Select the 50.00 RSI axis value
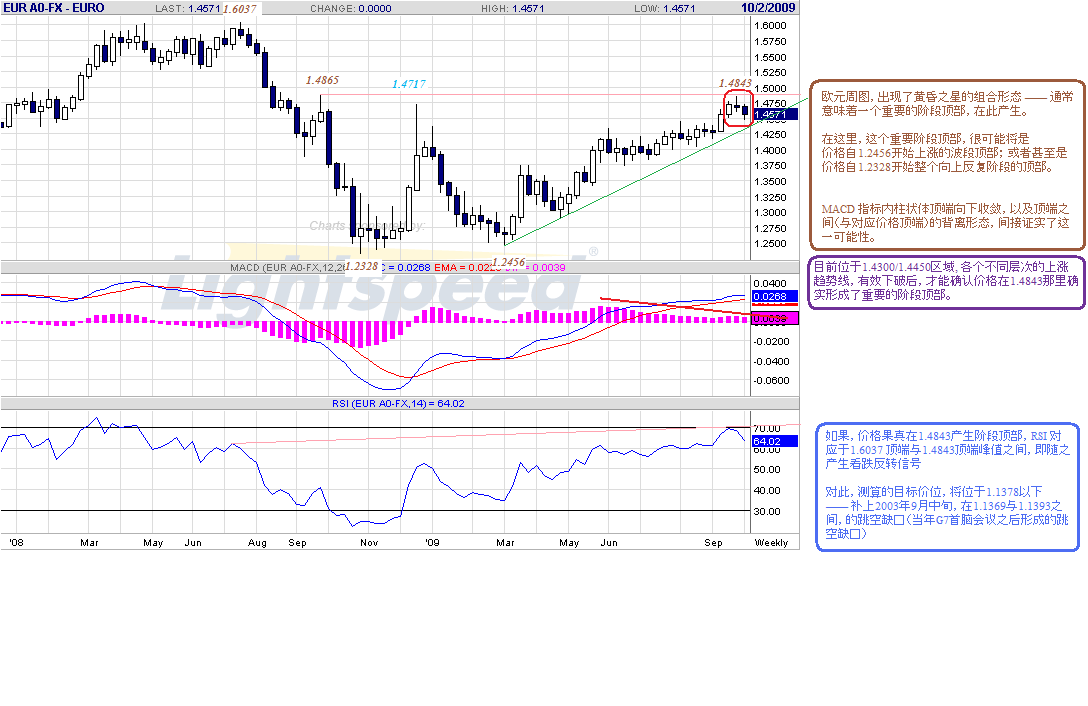Screen dimensions: 1088x706 [x=767, y=470]
